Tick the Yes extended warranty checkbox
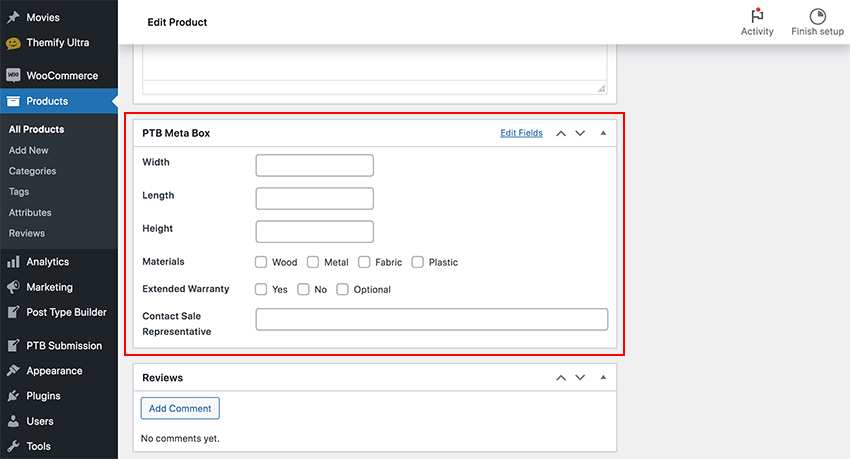Image resolution: width=850 pixels, height=459 pixels. 261,289
